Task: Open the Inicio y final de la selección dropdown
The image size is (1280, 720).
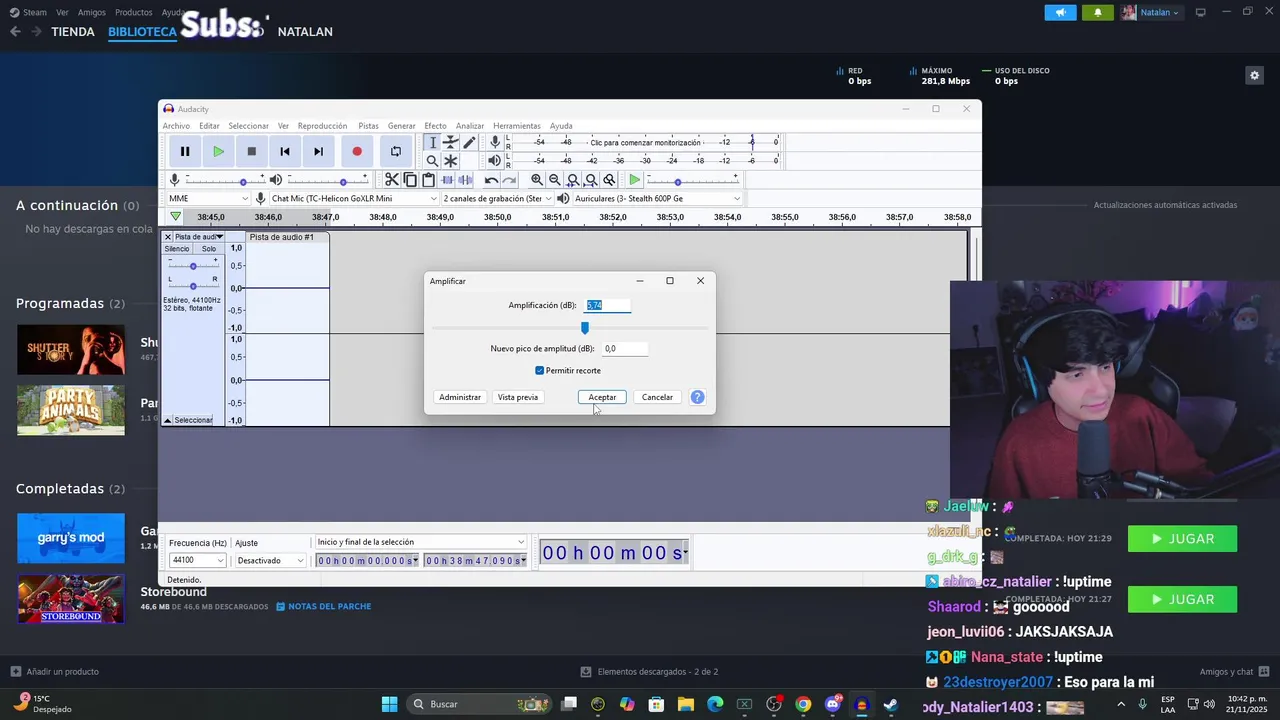Action: tap(420, 542)
